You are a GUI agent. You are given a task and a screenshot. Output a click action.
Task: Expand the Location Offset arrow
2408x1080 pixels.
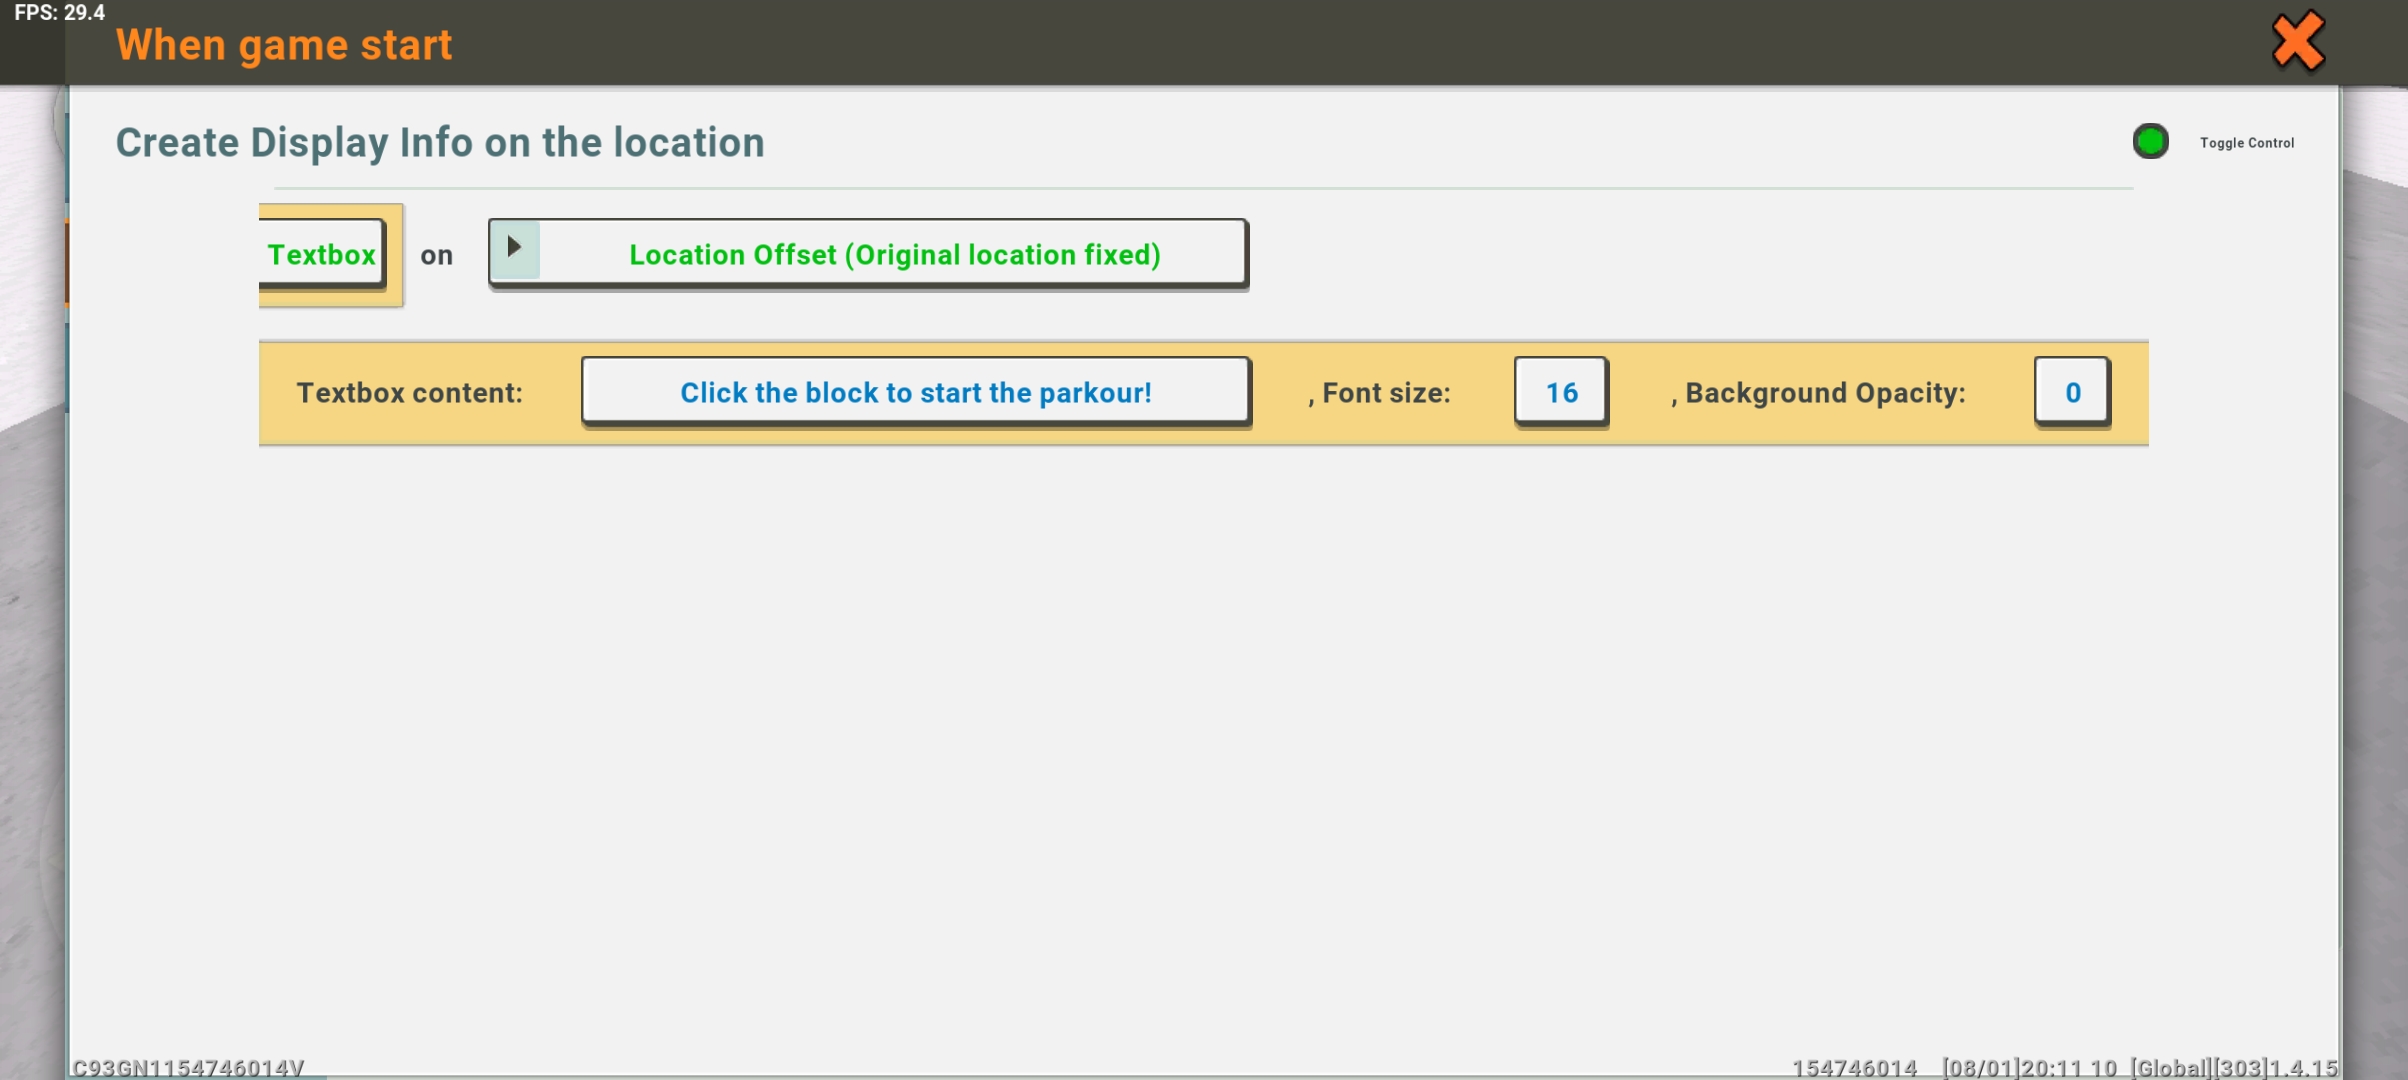514,248
